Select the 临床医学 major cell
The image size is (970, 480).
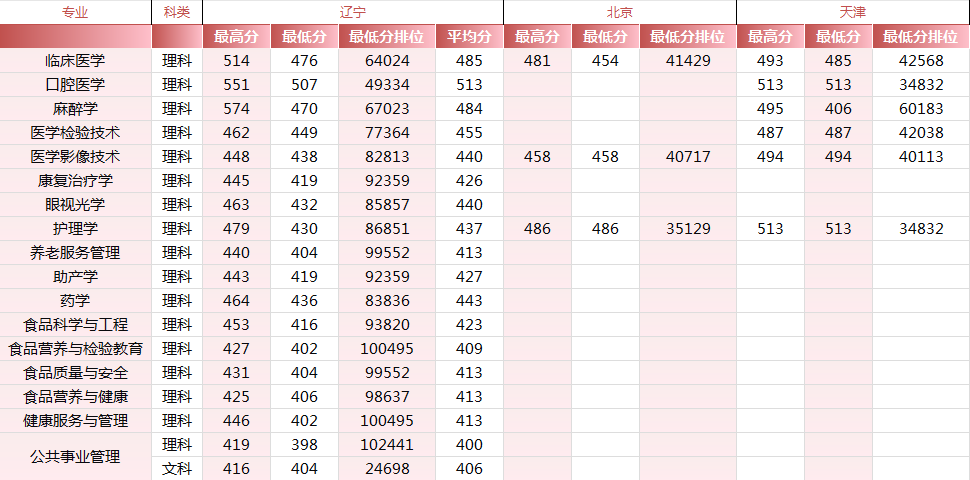point(75,61)
